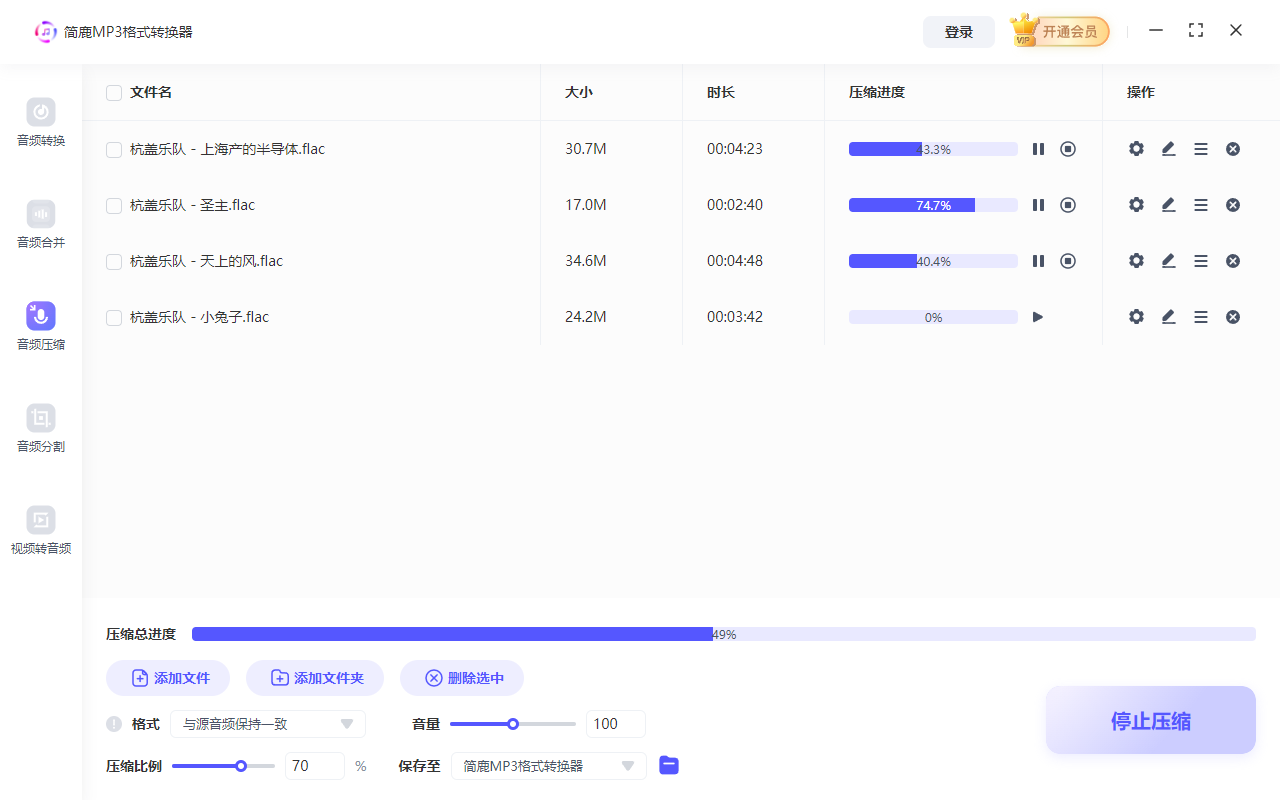Click the 音量 volume slider handle
Image resolution: width=1280 pixels, height=800 pixels.
coord(513,724)
